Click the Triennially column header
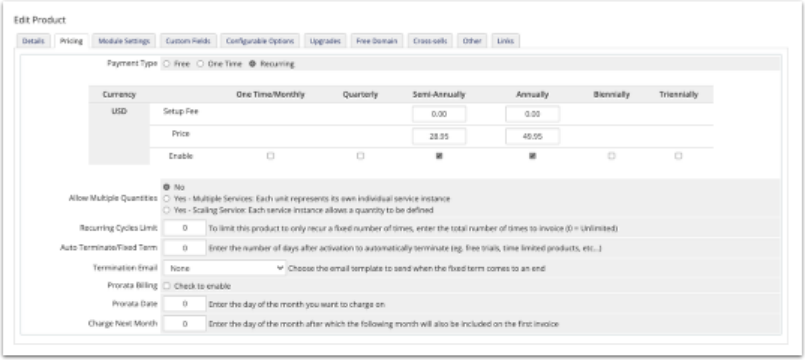Viewport: 805px width, 360px height. pos(678,94)
